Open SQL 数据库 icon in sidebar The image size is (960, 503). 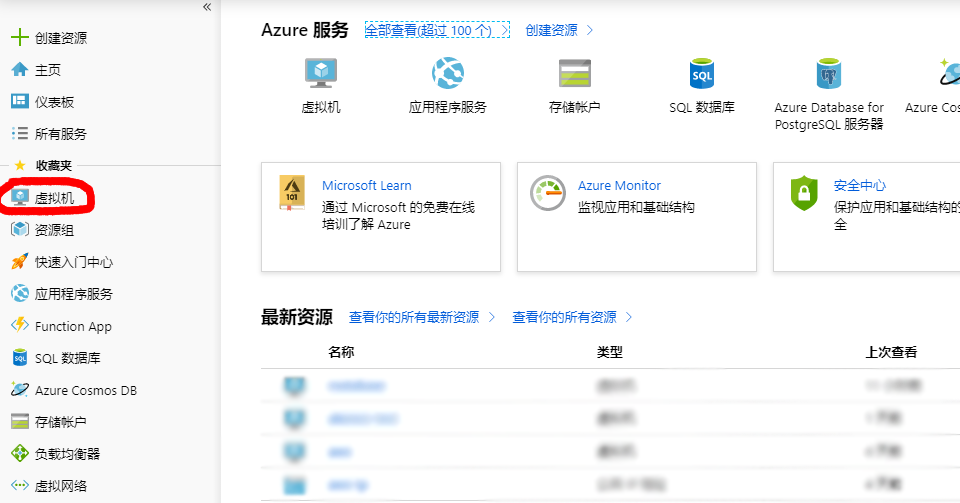pos(20,358)
